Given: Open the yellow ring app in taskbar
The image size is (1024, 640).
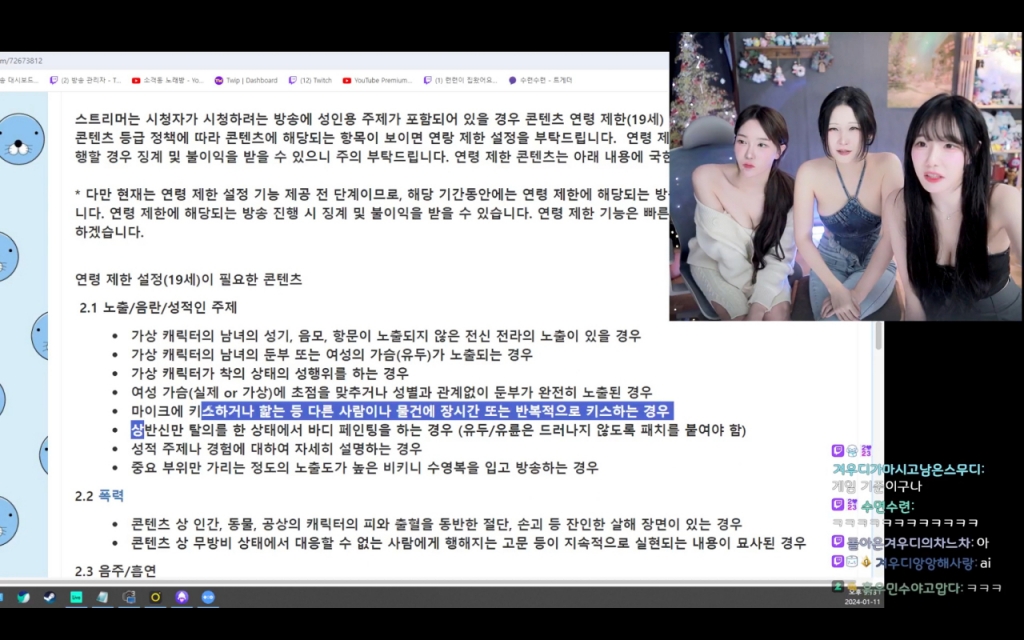Looking at the screenshot, I should [x=155, y=597].
